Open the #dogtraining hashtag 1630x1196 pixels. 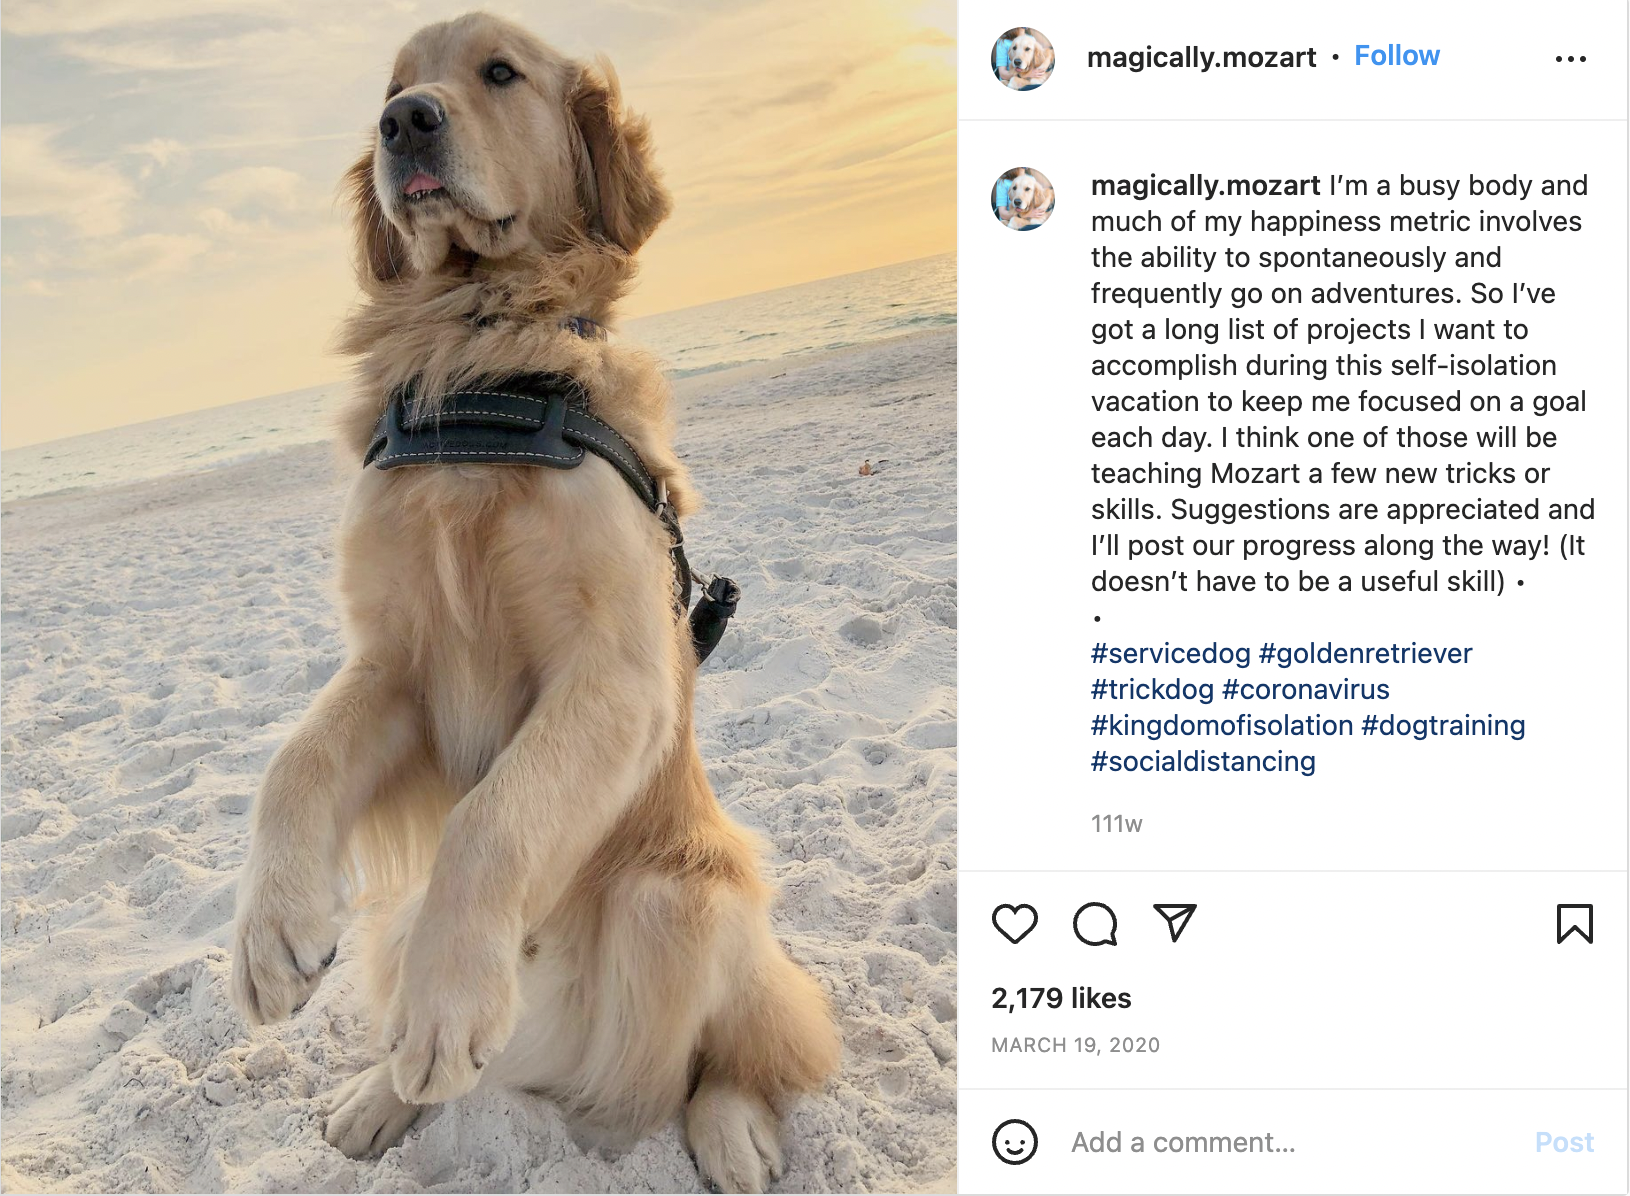coord(1443,726)
